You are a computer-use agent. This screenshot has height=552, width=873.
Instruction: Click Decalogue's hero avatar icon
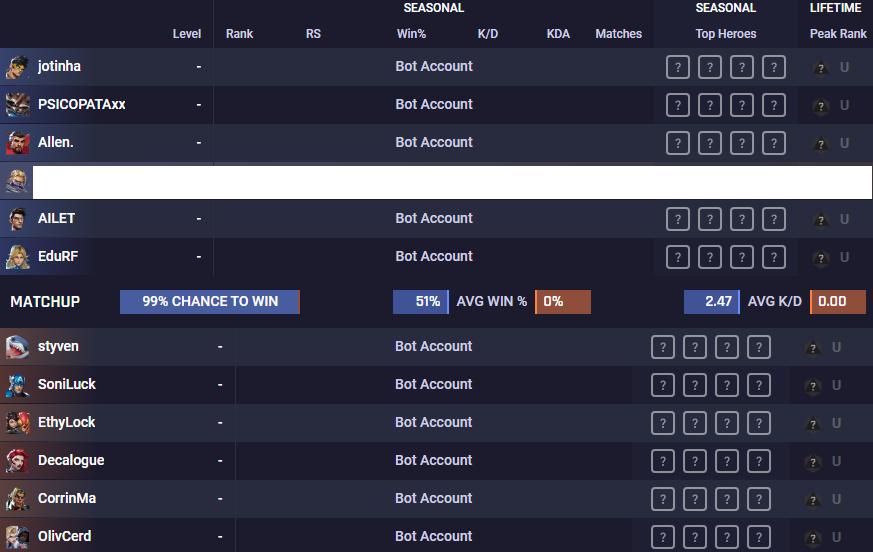point(17,461)
